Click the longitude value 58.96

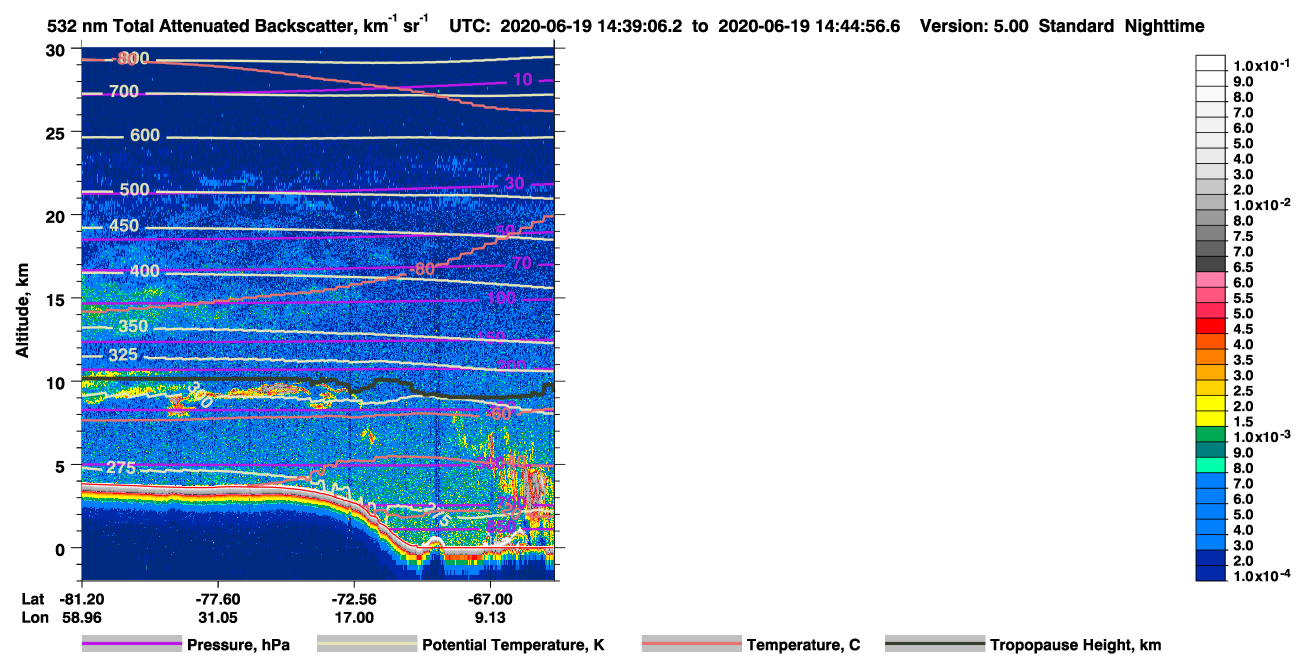click(81, 617)
